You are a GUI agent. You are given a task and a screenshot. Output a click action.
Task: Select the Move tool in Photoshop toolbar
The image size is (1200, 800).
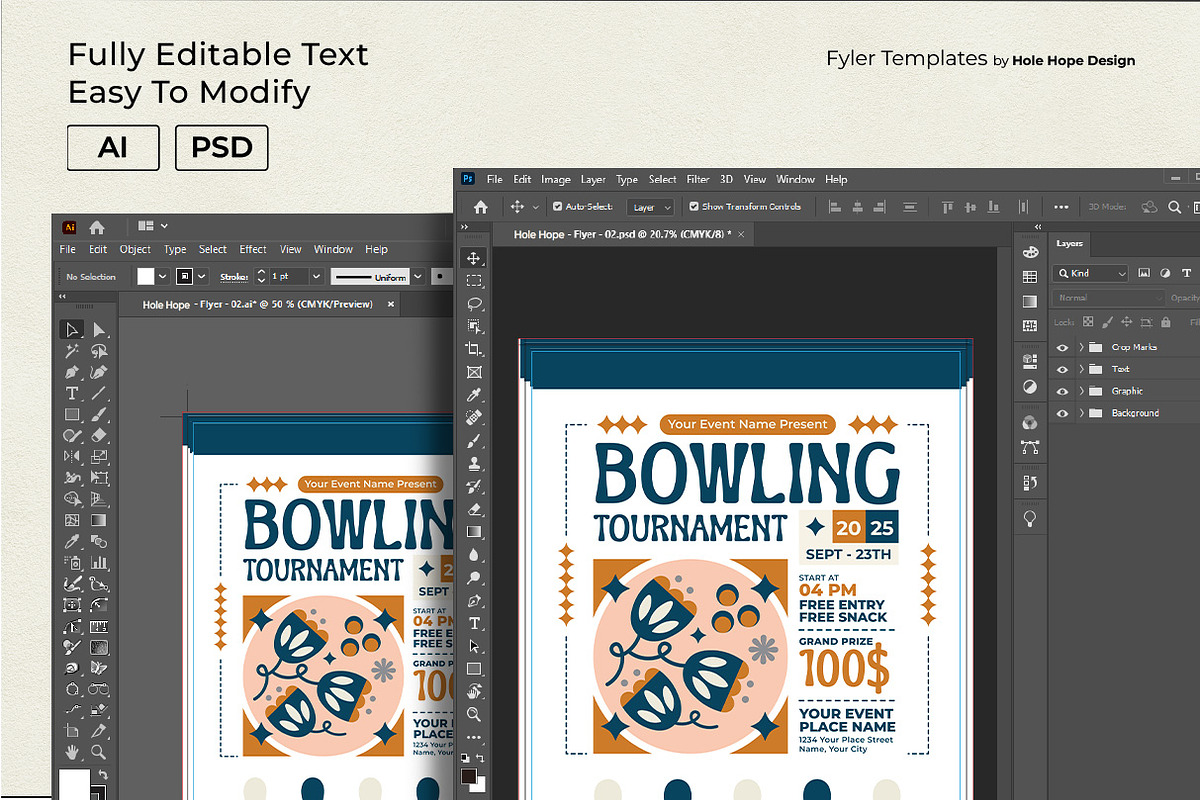click(x=474, y=258)
